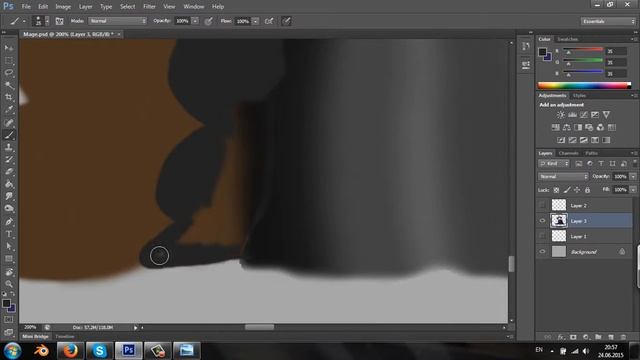Select the Magic Wand tool

coord(9,85)
